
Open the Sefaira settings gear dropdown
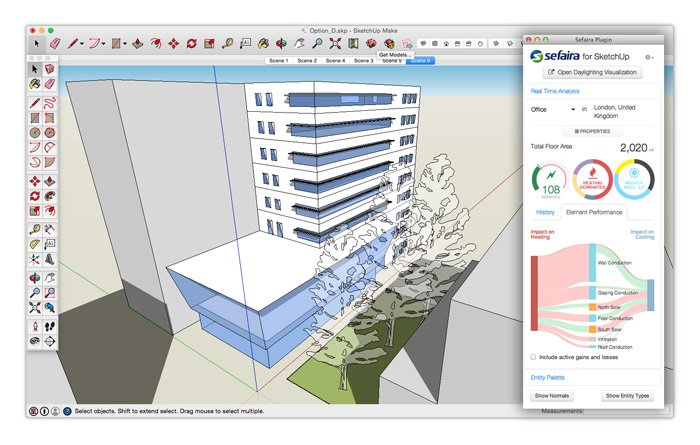649,57
